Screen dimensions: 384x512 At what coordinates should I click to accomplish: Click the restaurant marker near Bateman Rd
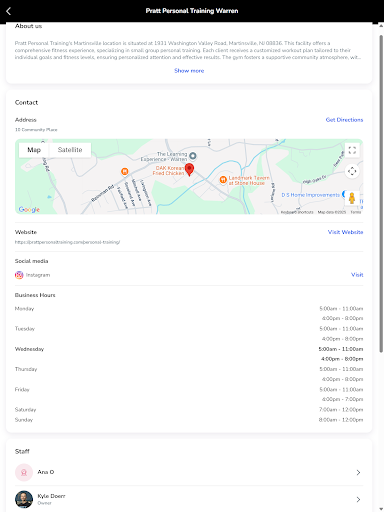[125, 171]
